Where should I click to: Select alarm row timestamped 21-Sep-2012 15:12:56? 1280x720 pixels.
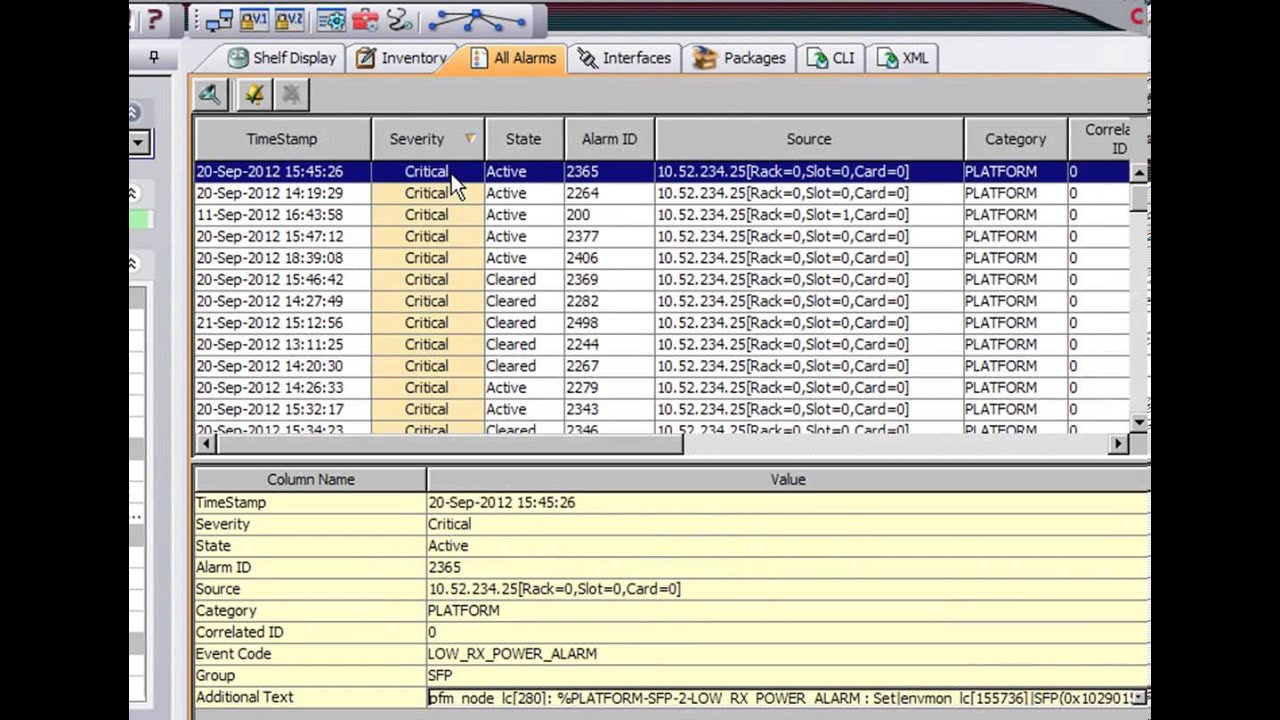[x=661, y=323]
